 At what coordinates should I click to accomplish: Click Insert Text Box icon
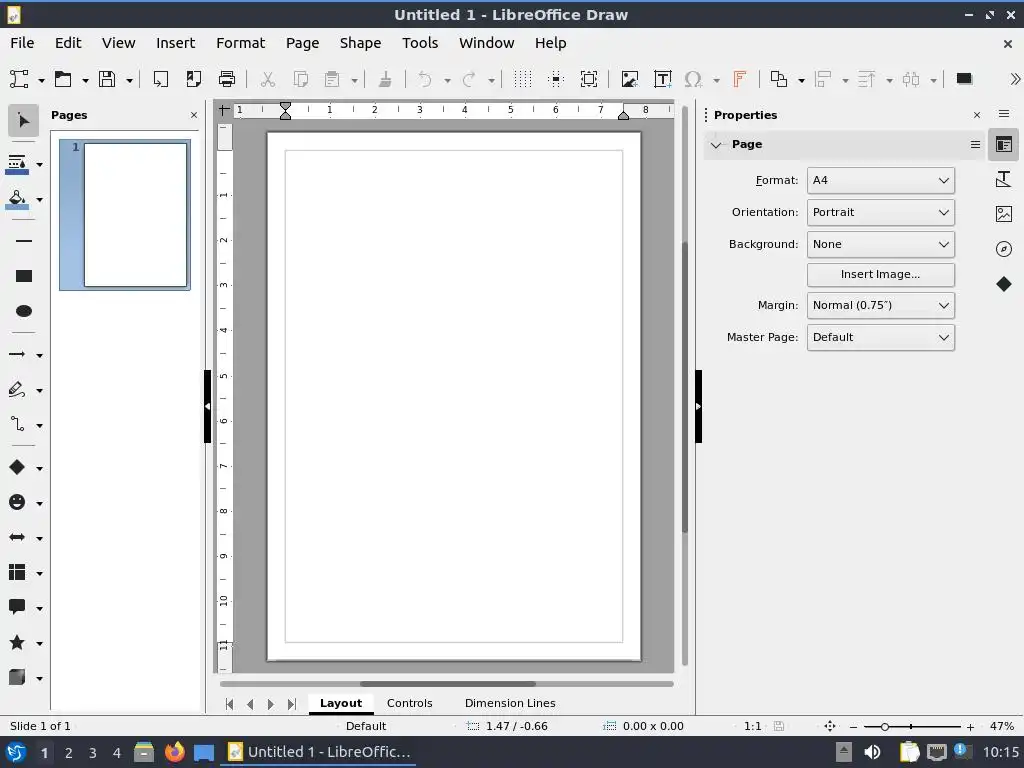pyautogui.click(x=663, y=79)
